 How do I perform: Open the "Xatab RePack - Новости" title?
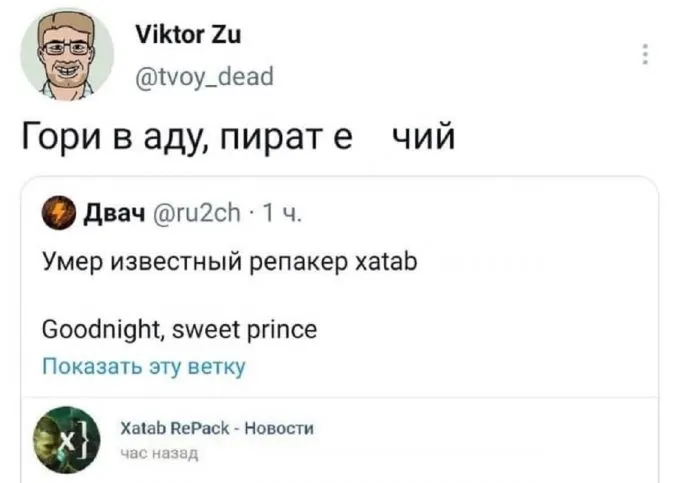click(216, 428)
